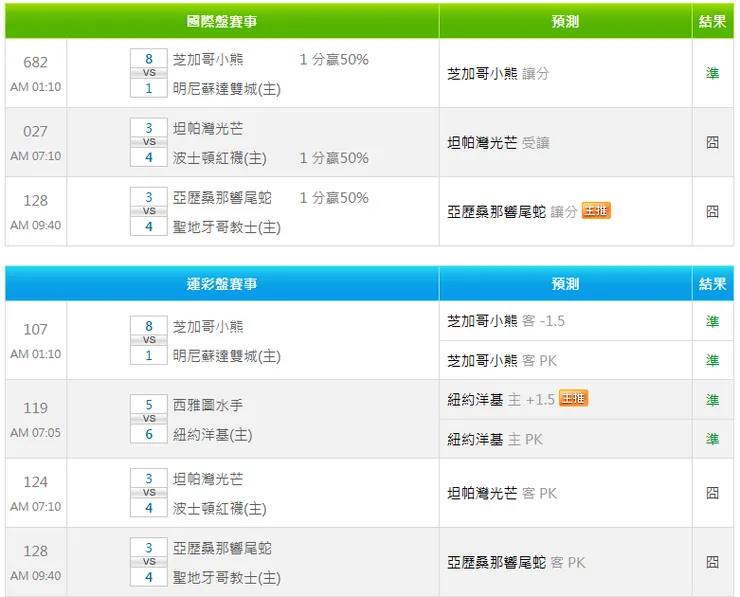Open team 波士頓紅襪(主) in game 124 matchup
The height and width of the screenshot is (597, 740).
tap(219, 509)
